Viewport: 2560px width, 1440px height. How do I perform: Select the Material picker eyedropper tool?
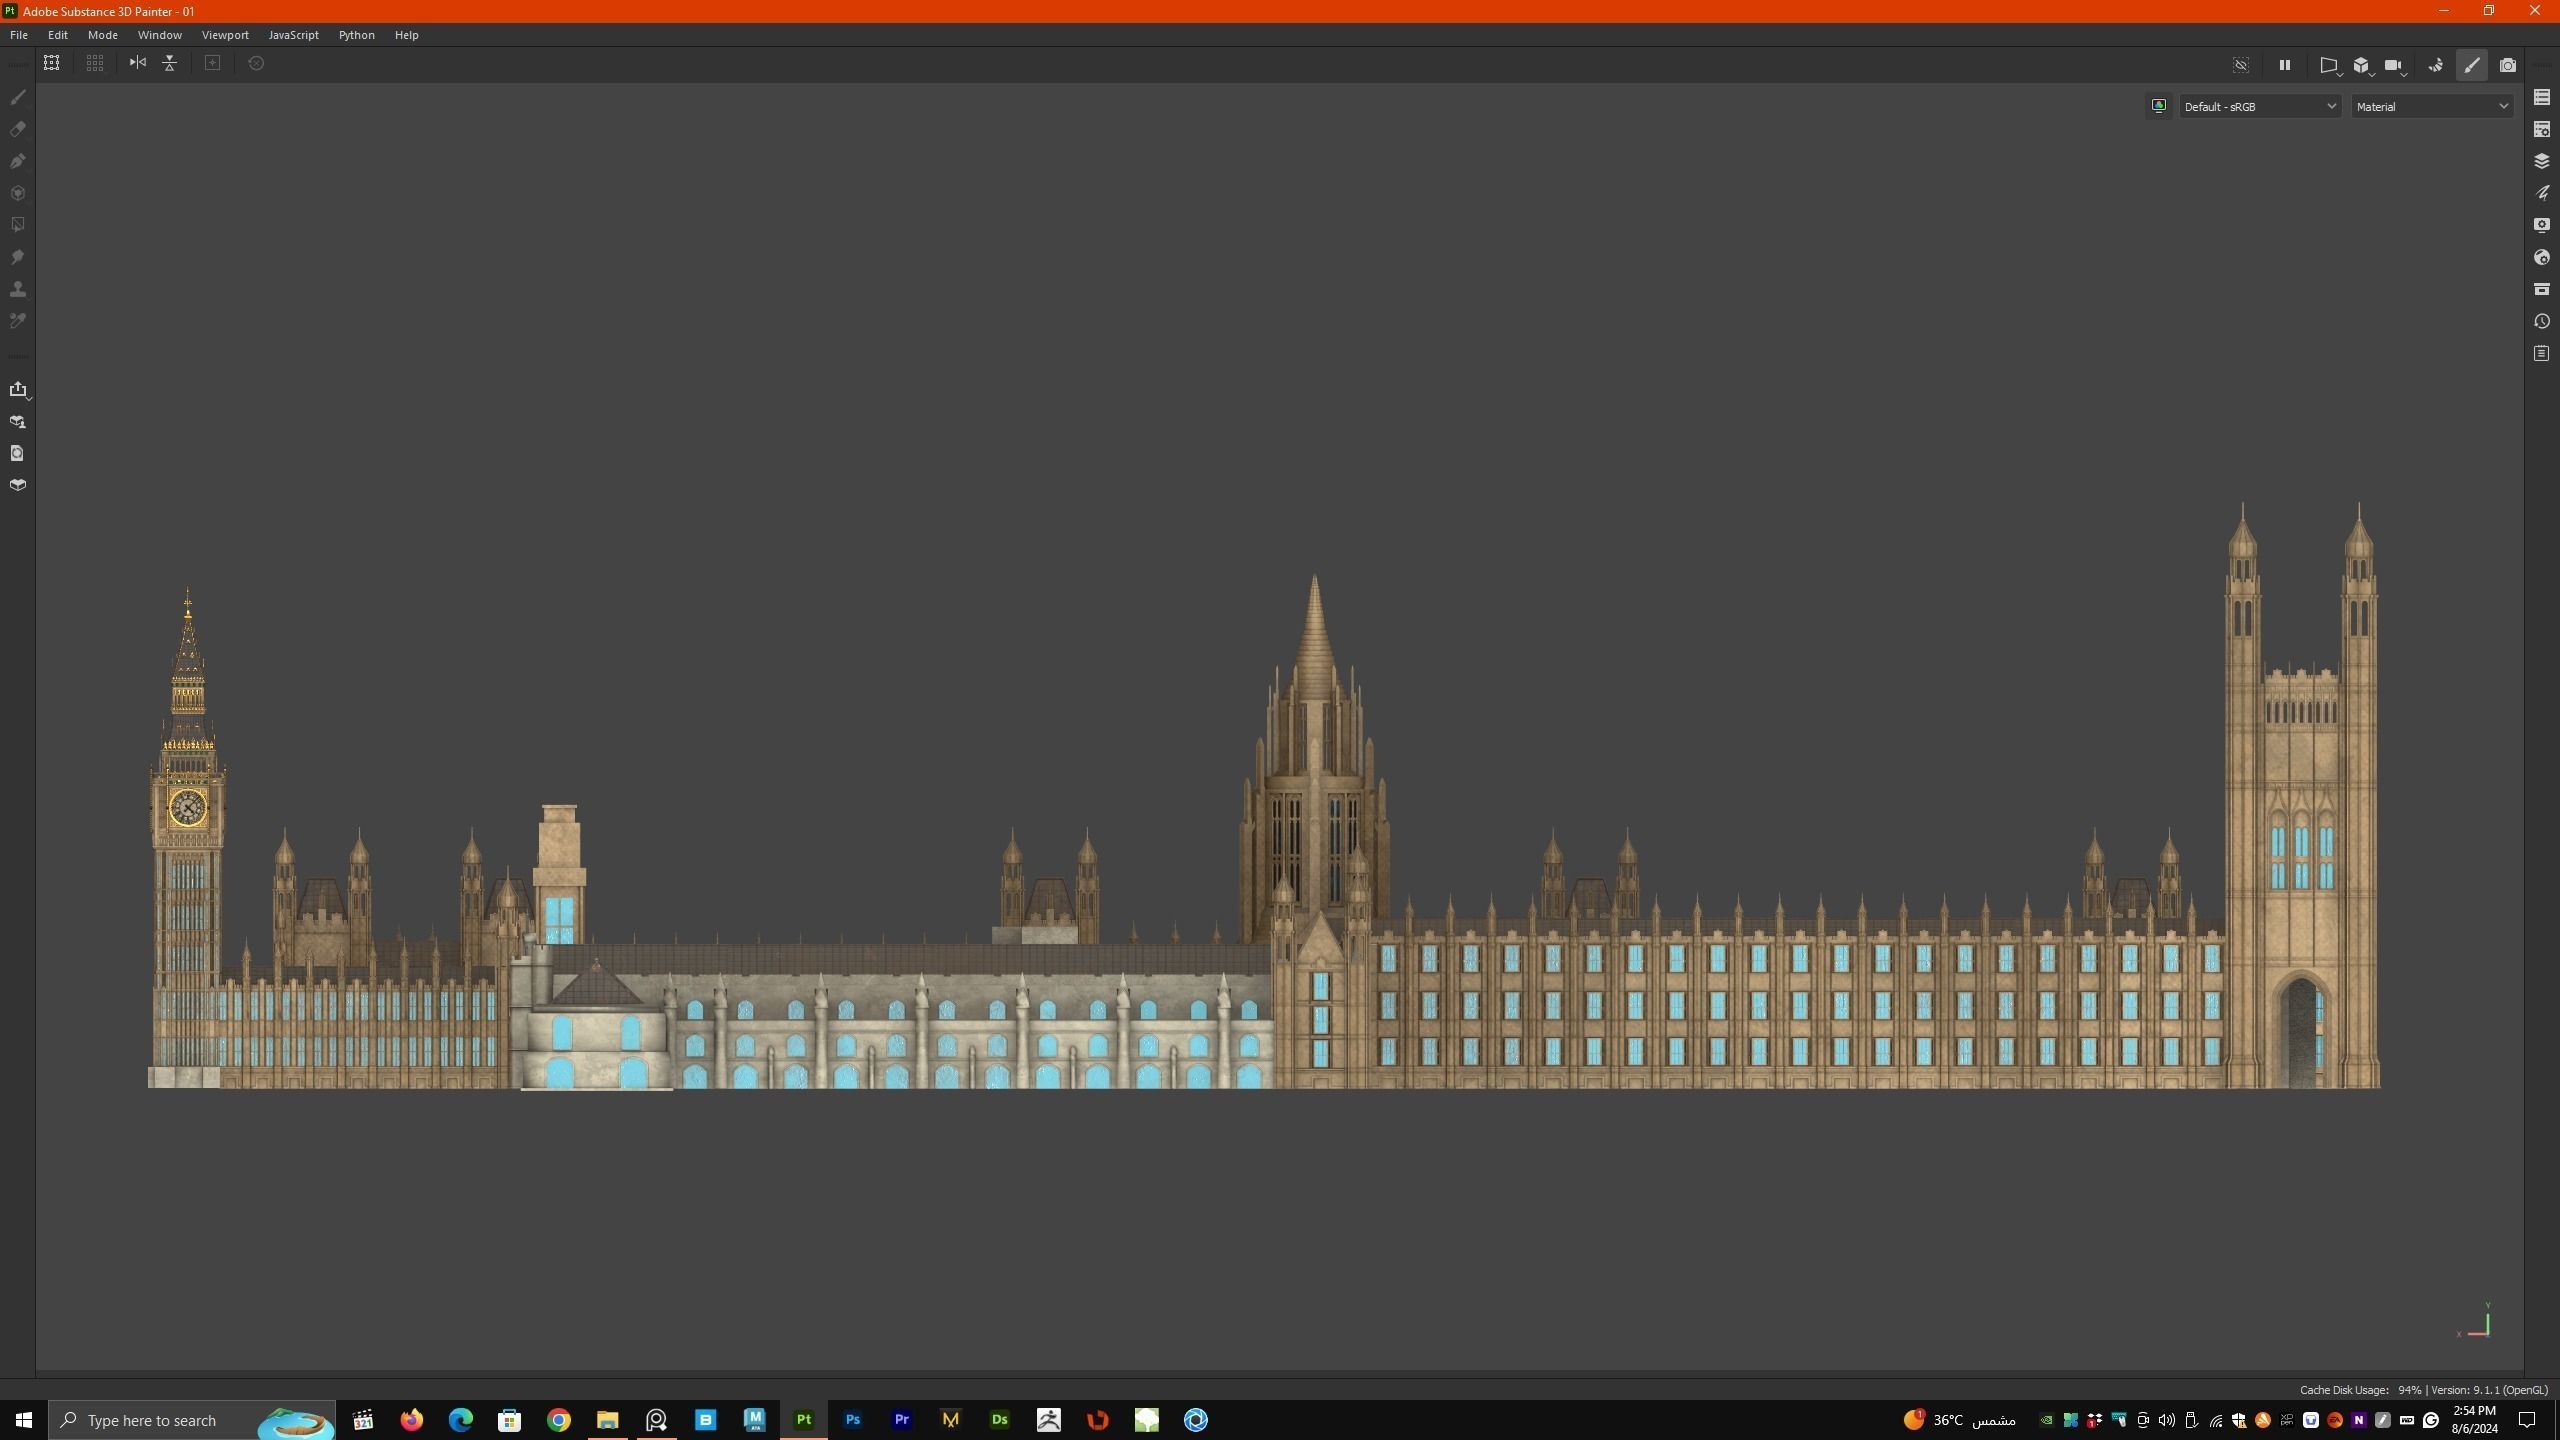(17, 321)
